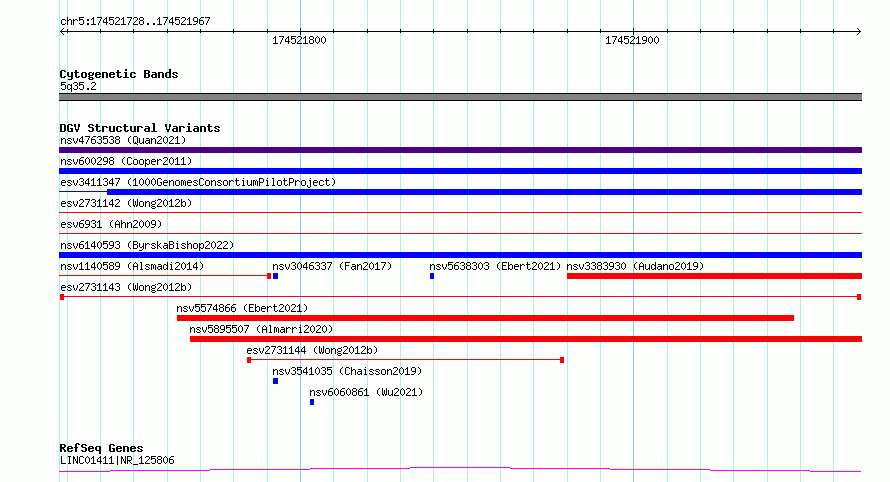Open variant nsv5895507 (Almarri2020) label

(x=261, y=329)
